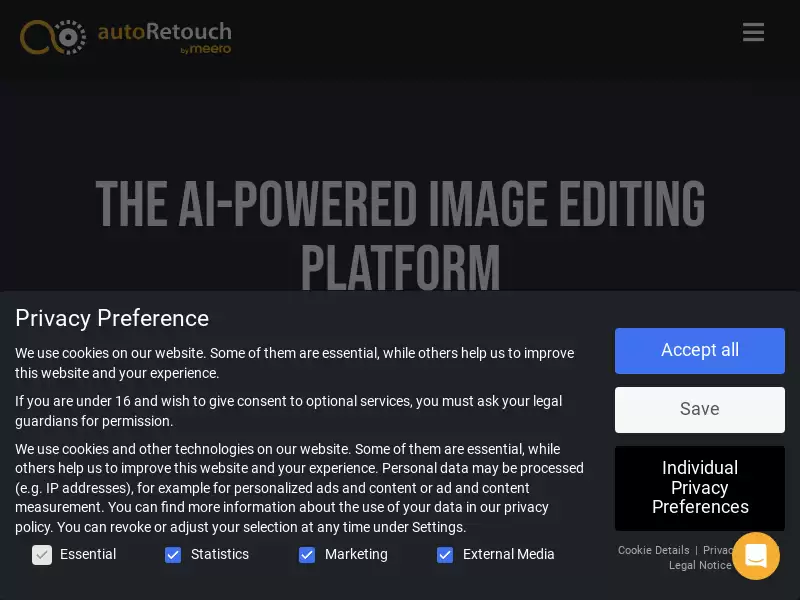
Task: Uncheck the Marketing cookies checkbox
Action: click(x=307, y=555)
